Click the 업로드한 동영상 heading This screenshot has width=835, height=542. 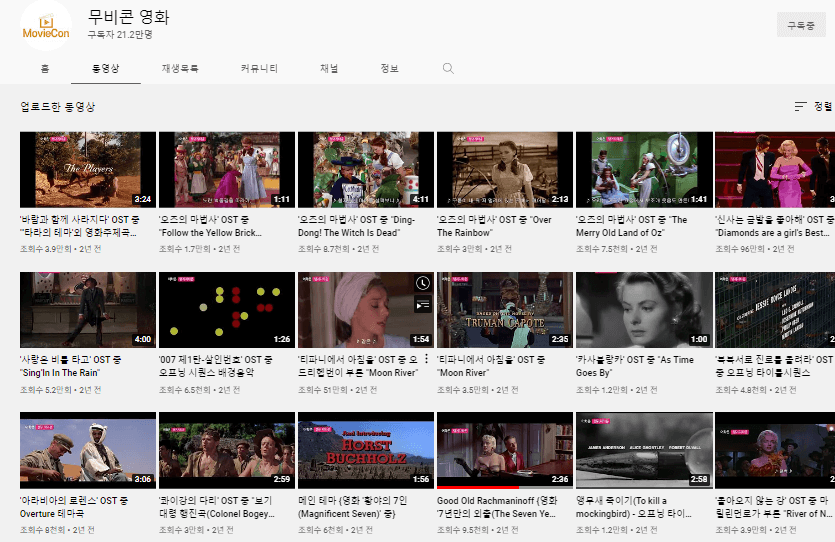tap(58, 106)
